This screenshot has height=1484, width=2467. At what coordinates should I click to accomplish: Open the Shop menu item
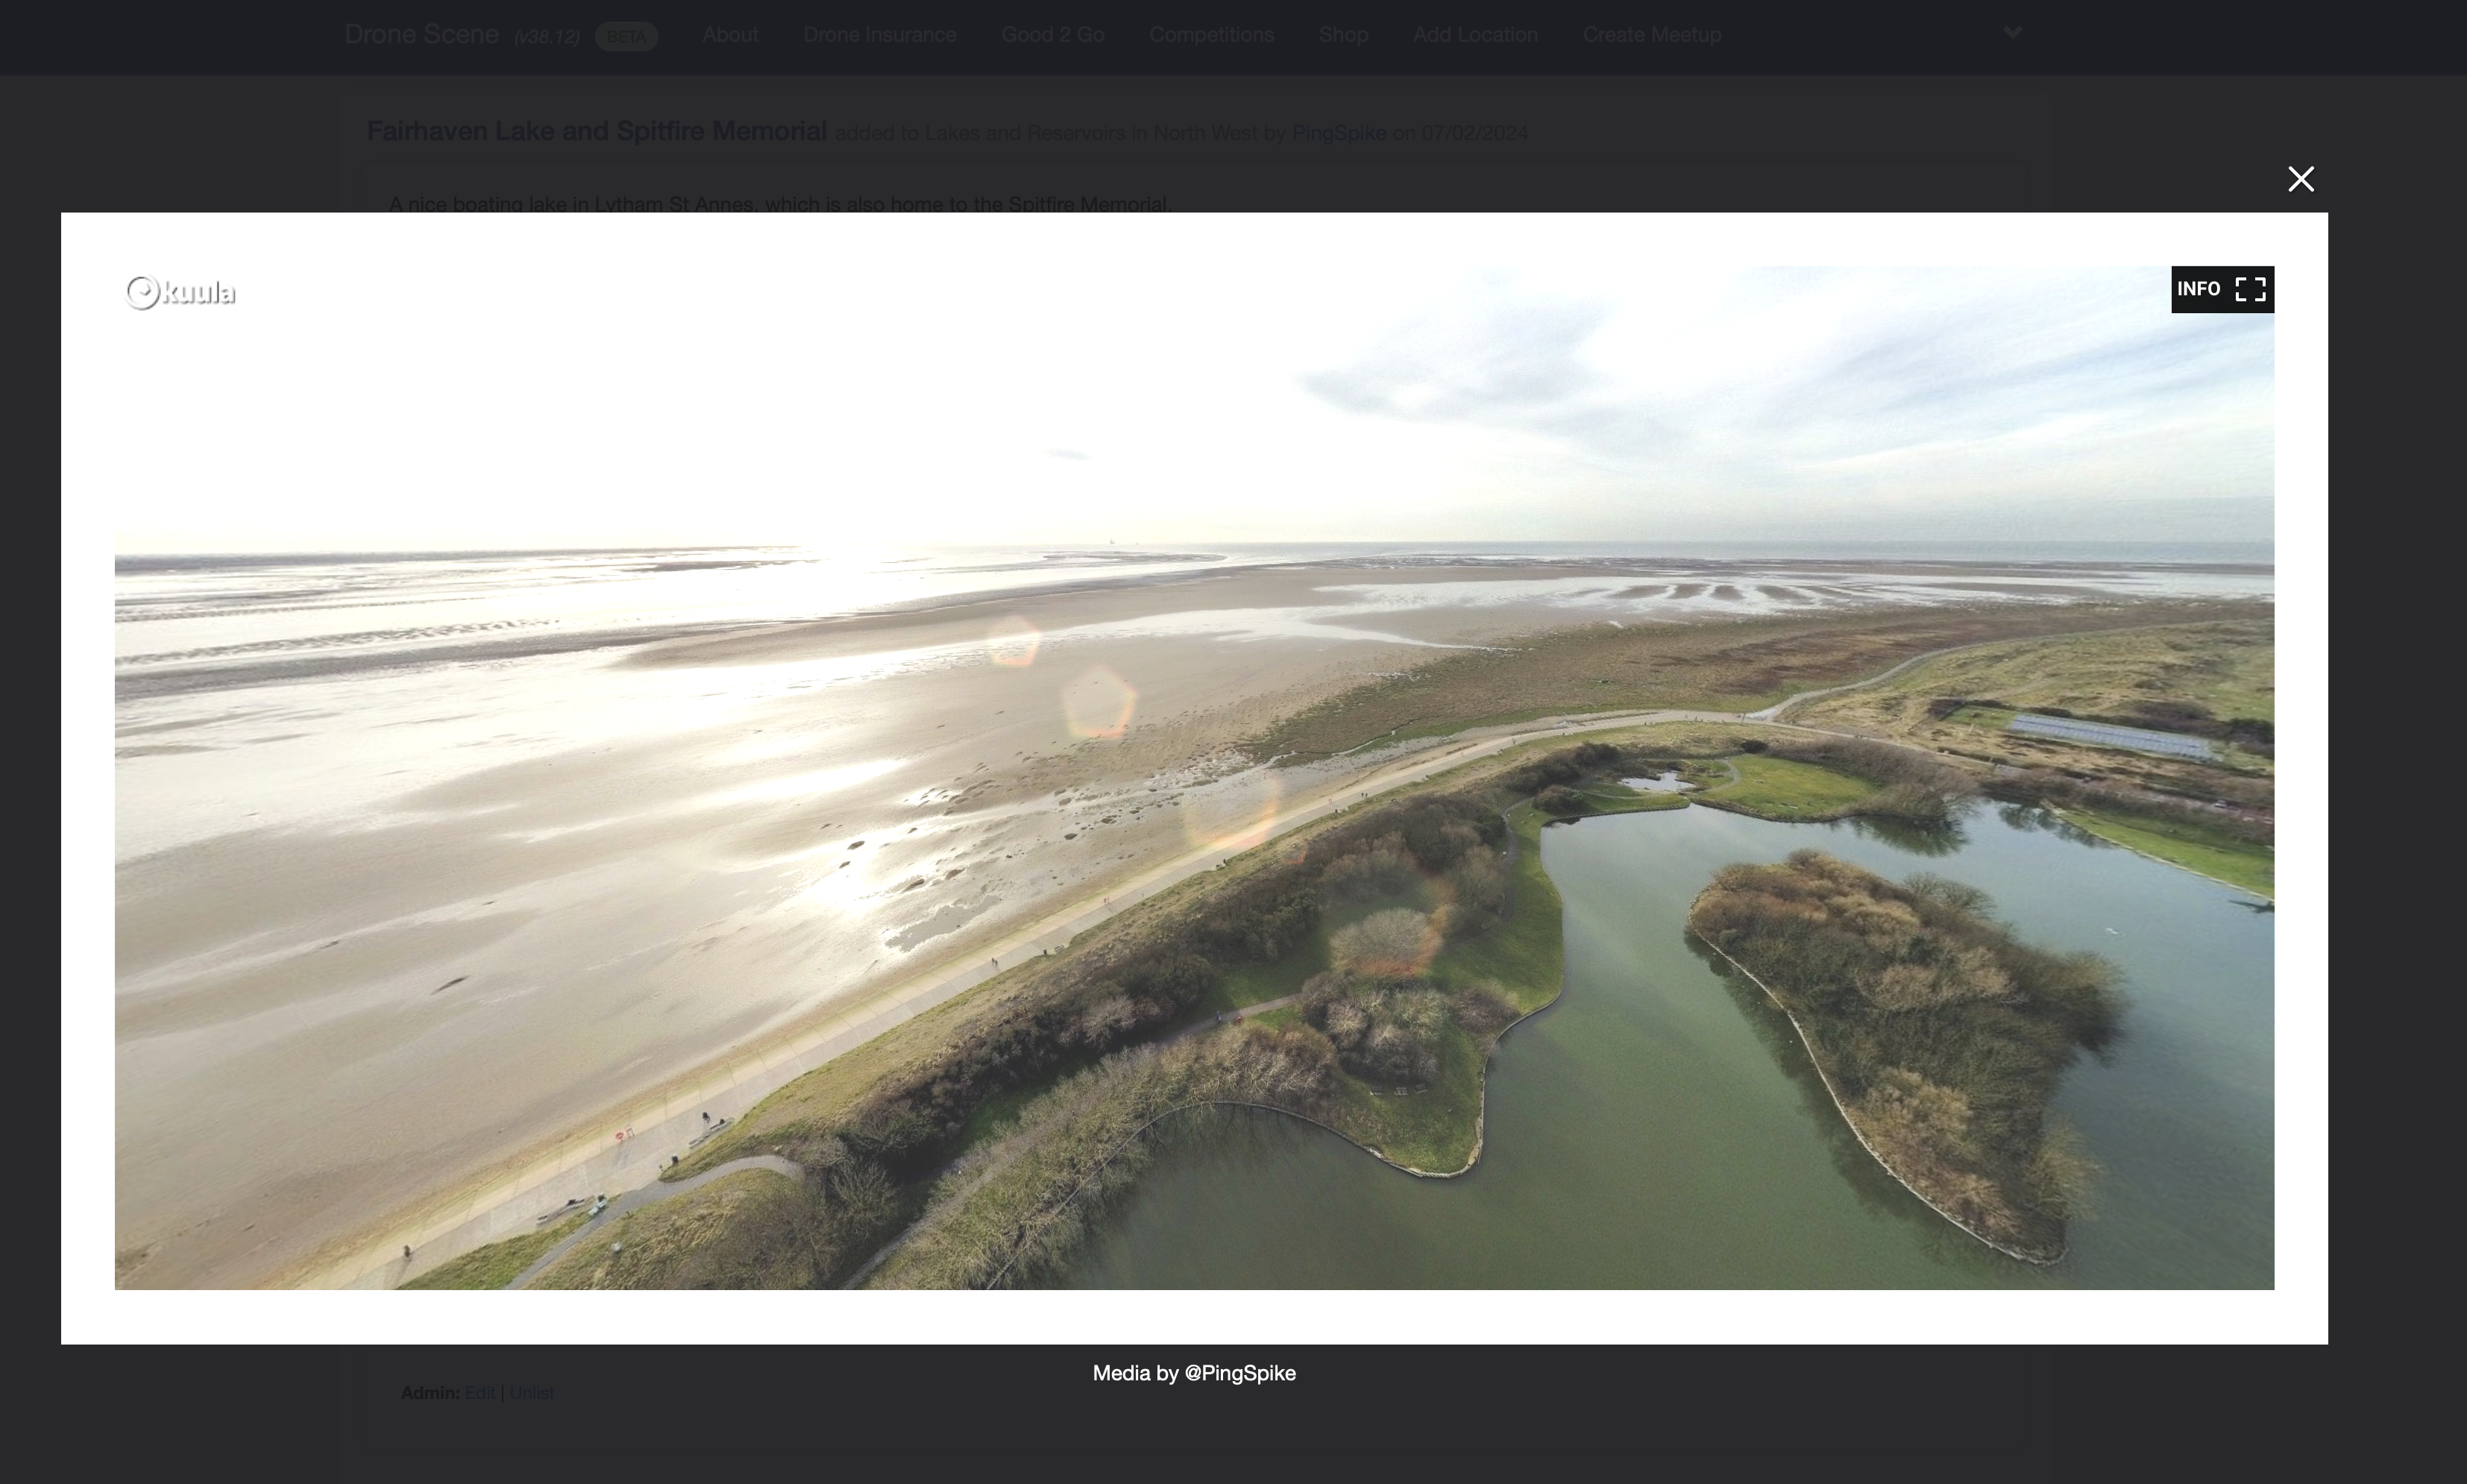(1343, 35)
